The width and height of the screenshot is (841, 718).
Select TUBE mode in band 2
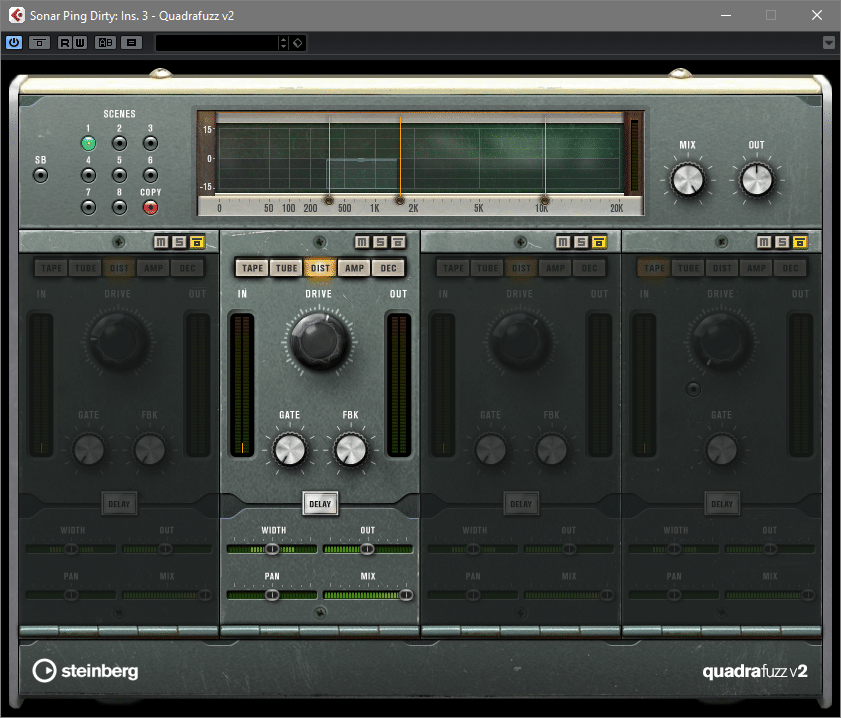coord(287,268)
